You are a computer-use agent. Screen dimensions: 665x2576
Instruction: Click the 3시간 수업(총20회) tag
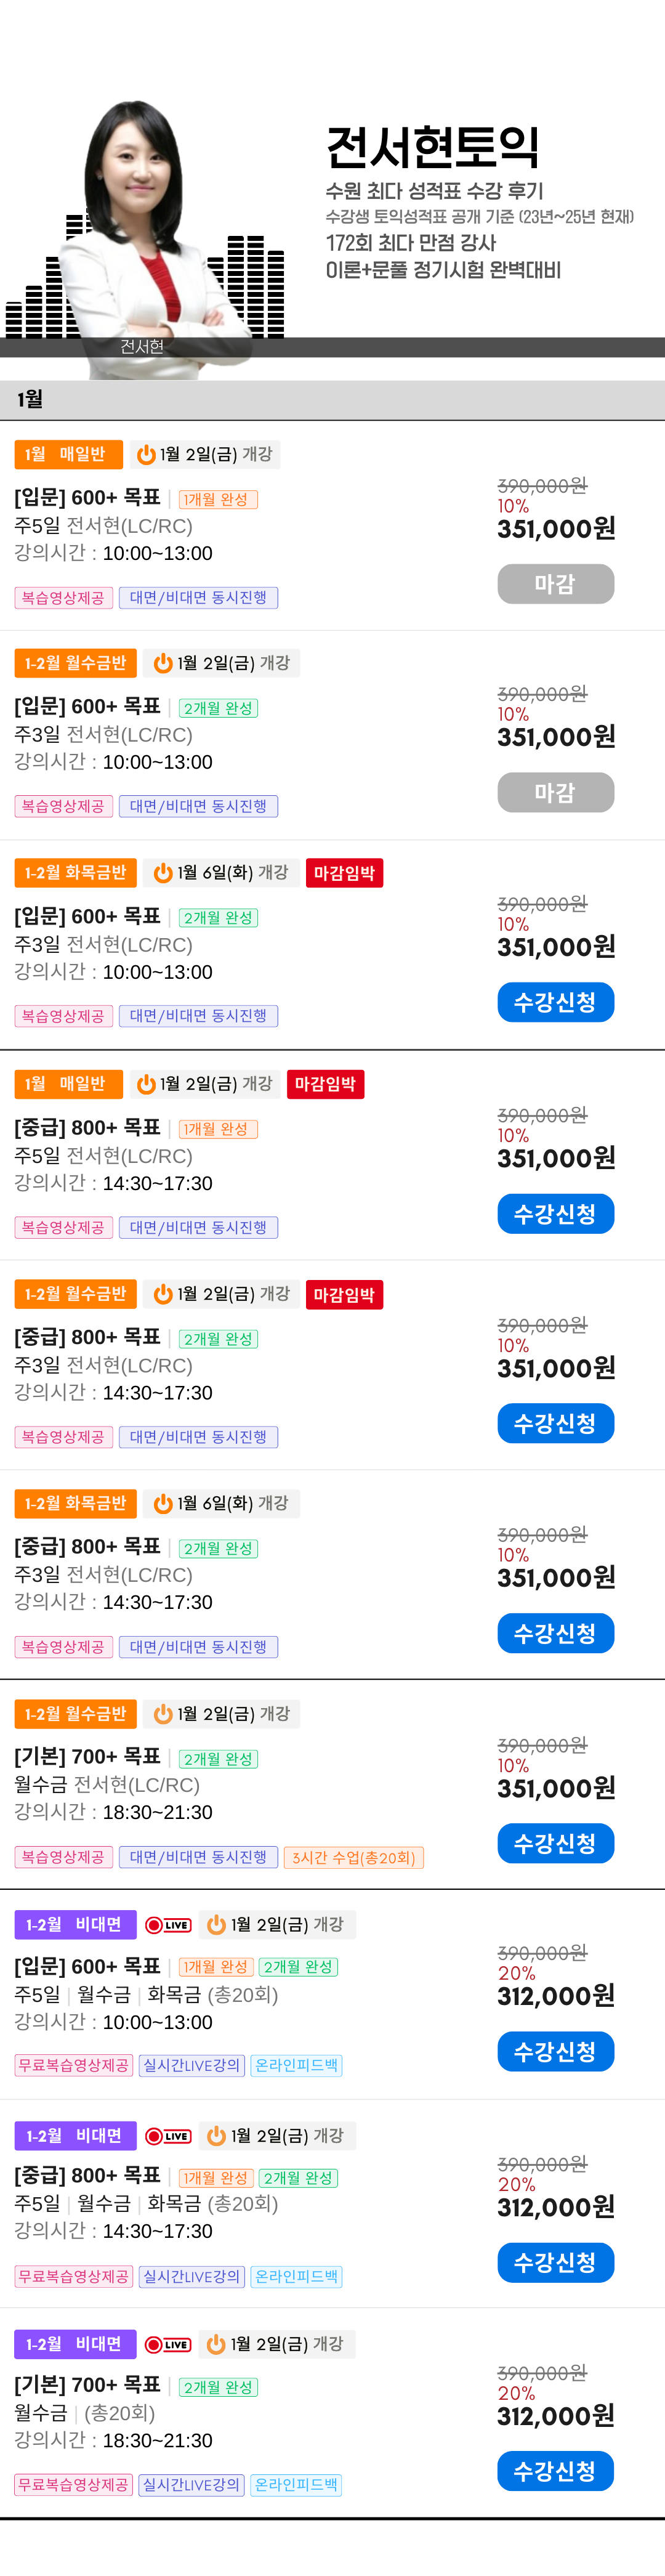point(354,1858)
